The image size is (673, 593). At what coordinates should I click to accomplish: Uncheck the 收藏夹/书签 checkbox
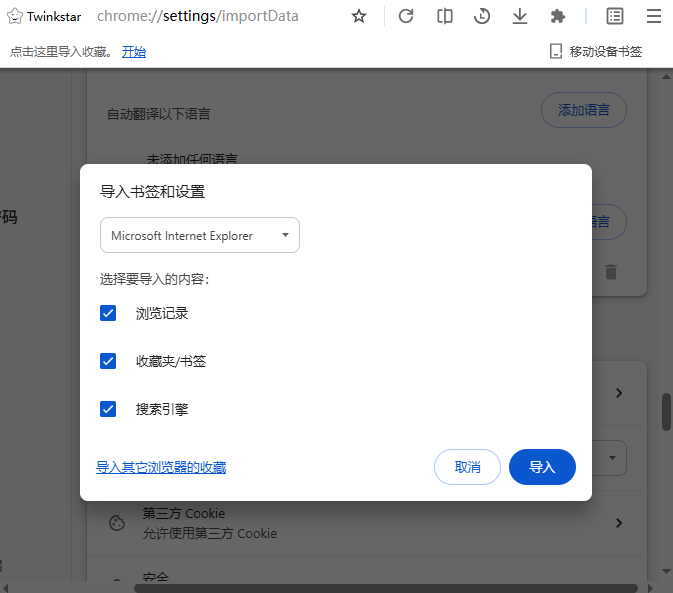pyautogui.click(x=108, y=361)
